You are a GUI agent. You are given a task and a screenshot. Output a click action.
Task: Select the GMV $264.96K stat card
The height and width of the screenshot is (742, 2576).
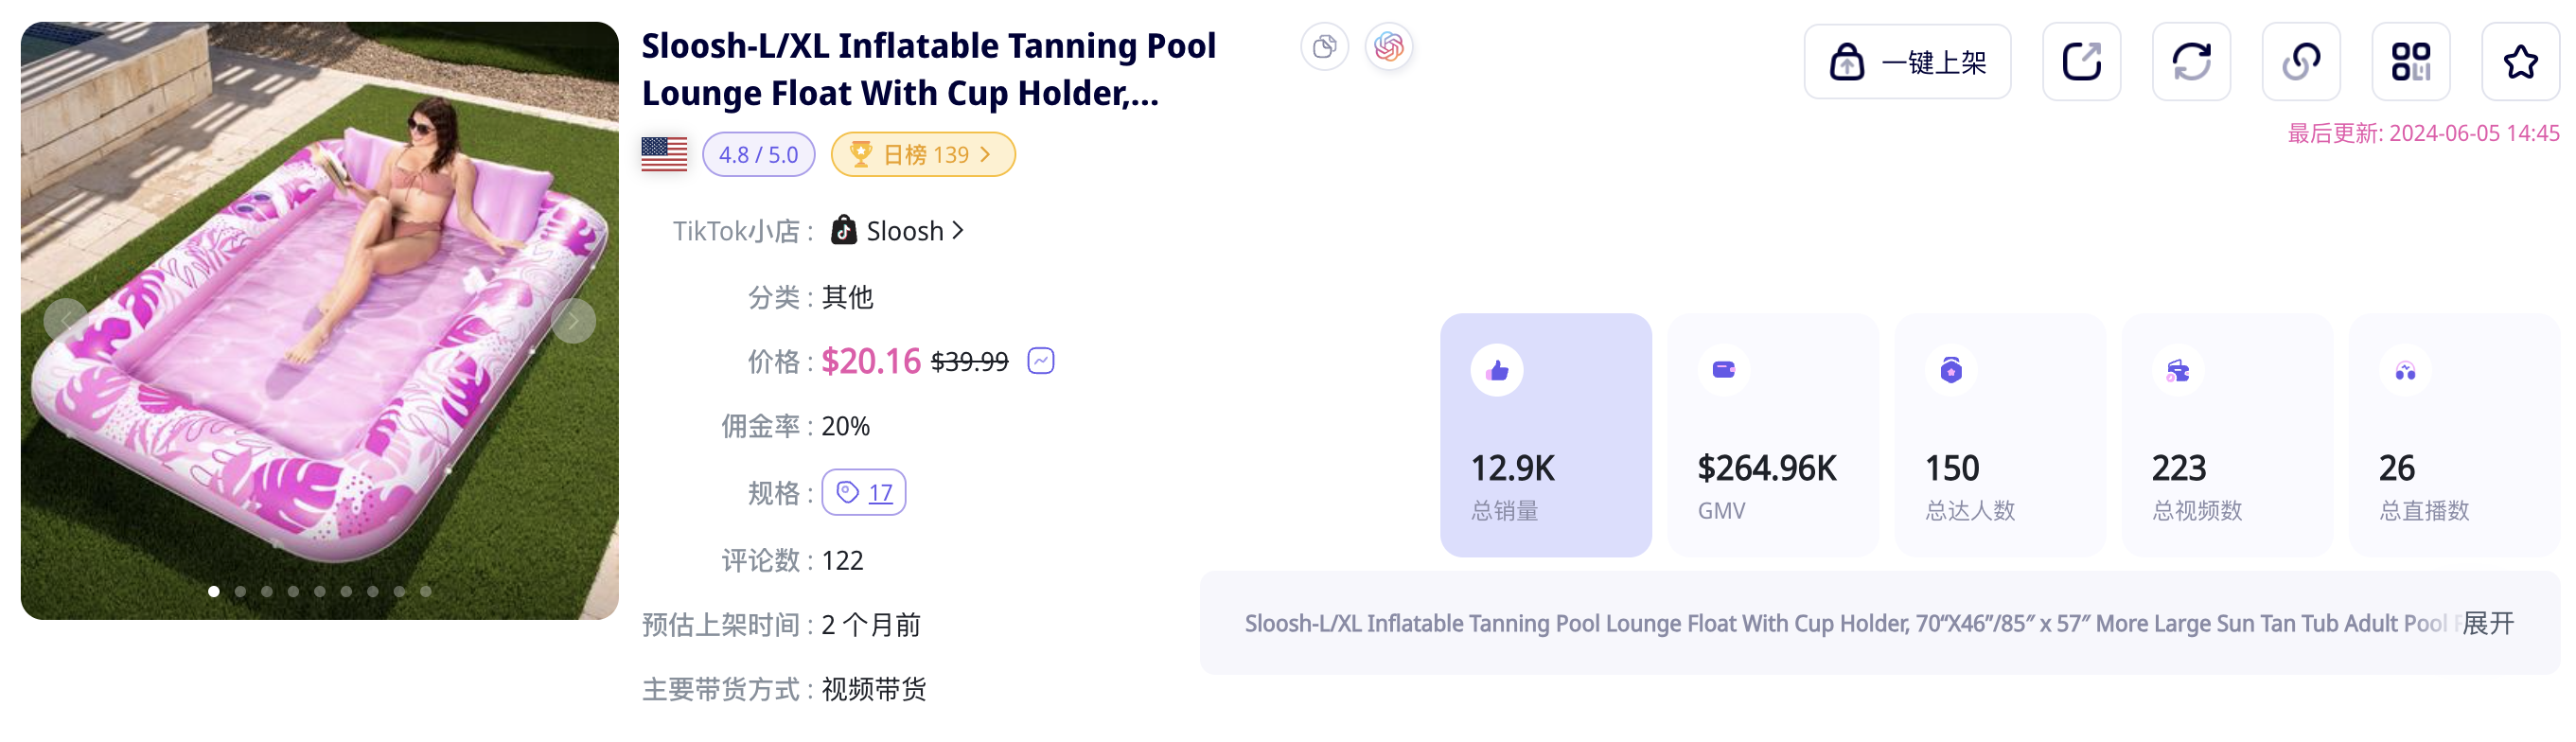click(x=1772, y=435)
